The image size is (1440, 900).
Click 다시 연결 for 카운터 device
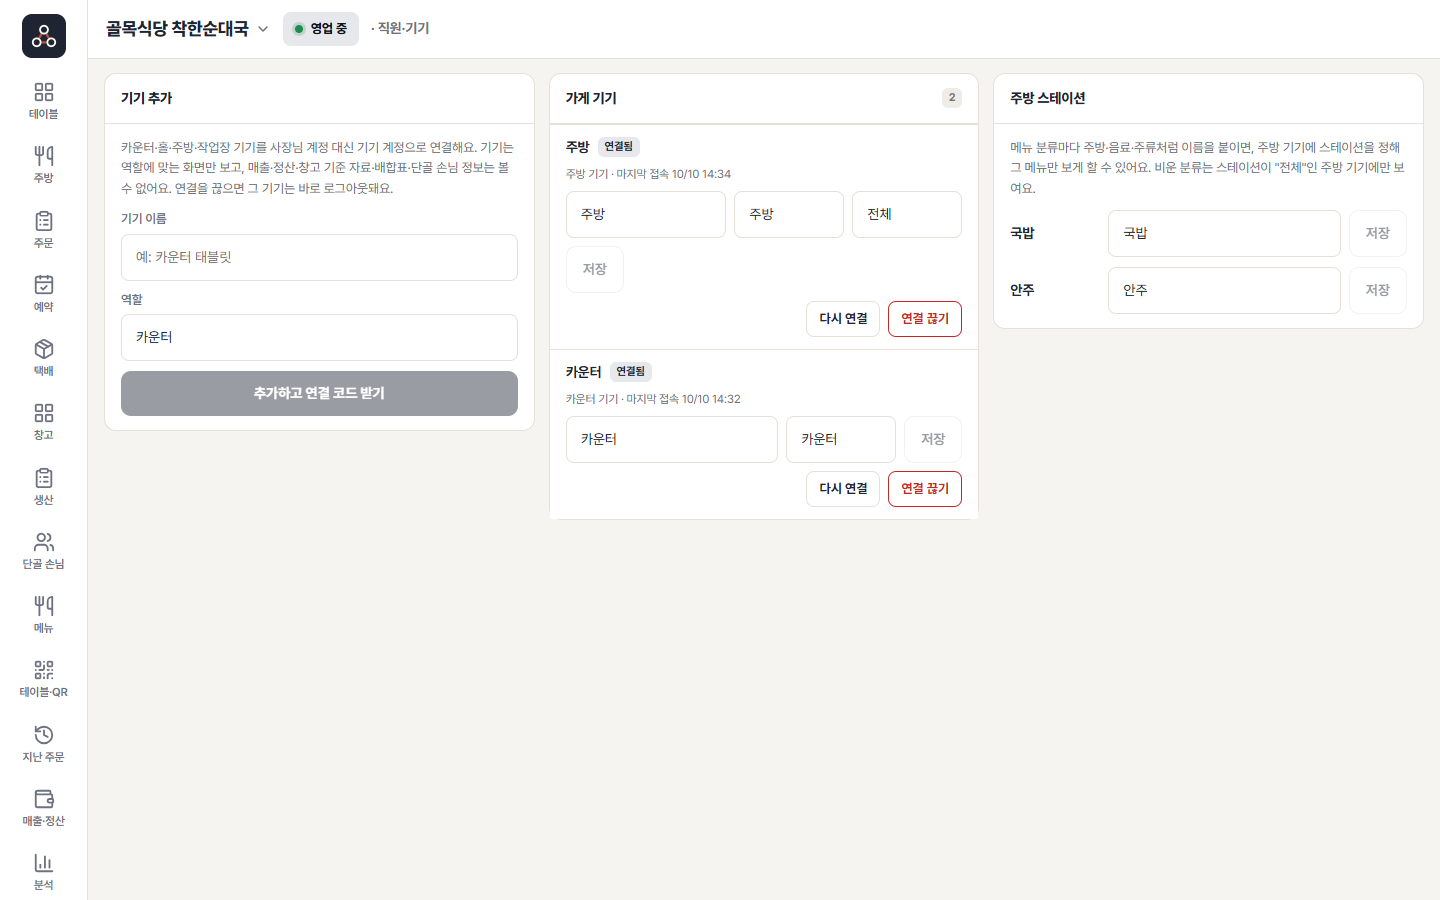[x=843, y=489]
